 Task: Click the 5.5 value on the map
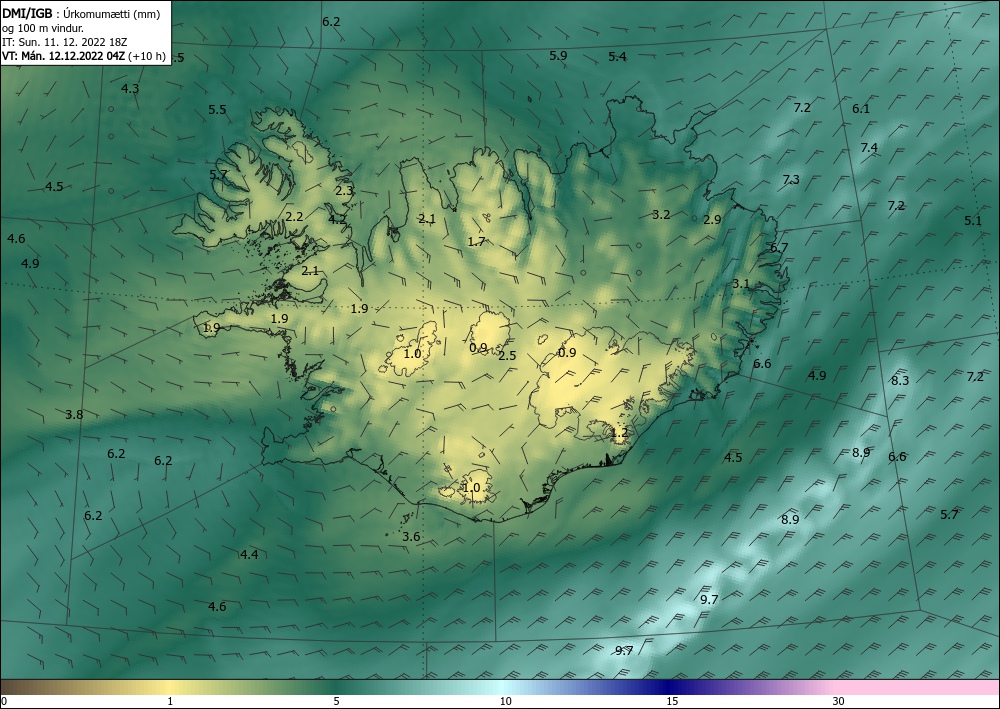coord(217,110)
